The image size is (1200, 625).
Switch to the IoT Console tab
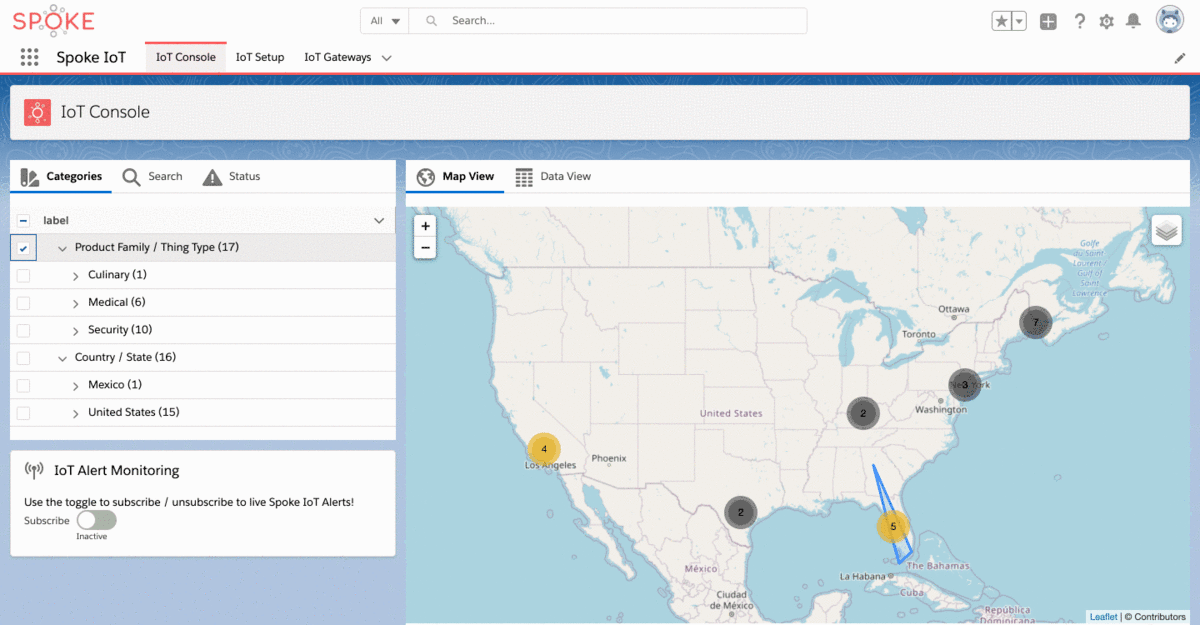click(x=186, y=57)
